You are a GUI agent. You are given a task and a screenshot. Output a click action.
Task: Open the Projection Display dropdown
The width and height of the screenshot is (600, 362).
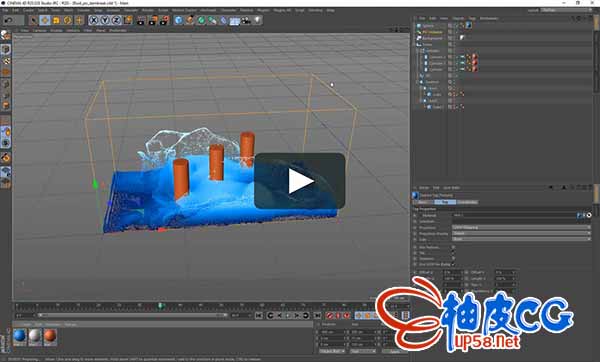click(x=521, y=233)
